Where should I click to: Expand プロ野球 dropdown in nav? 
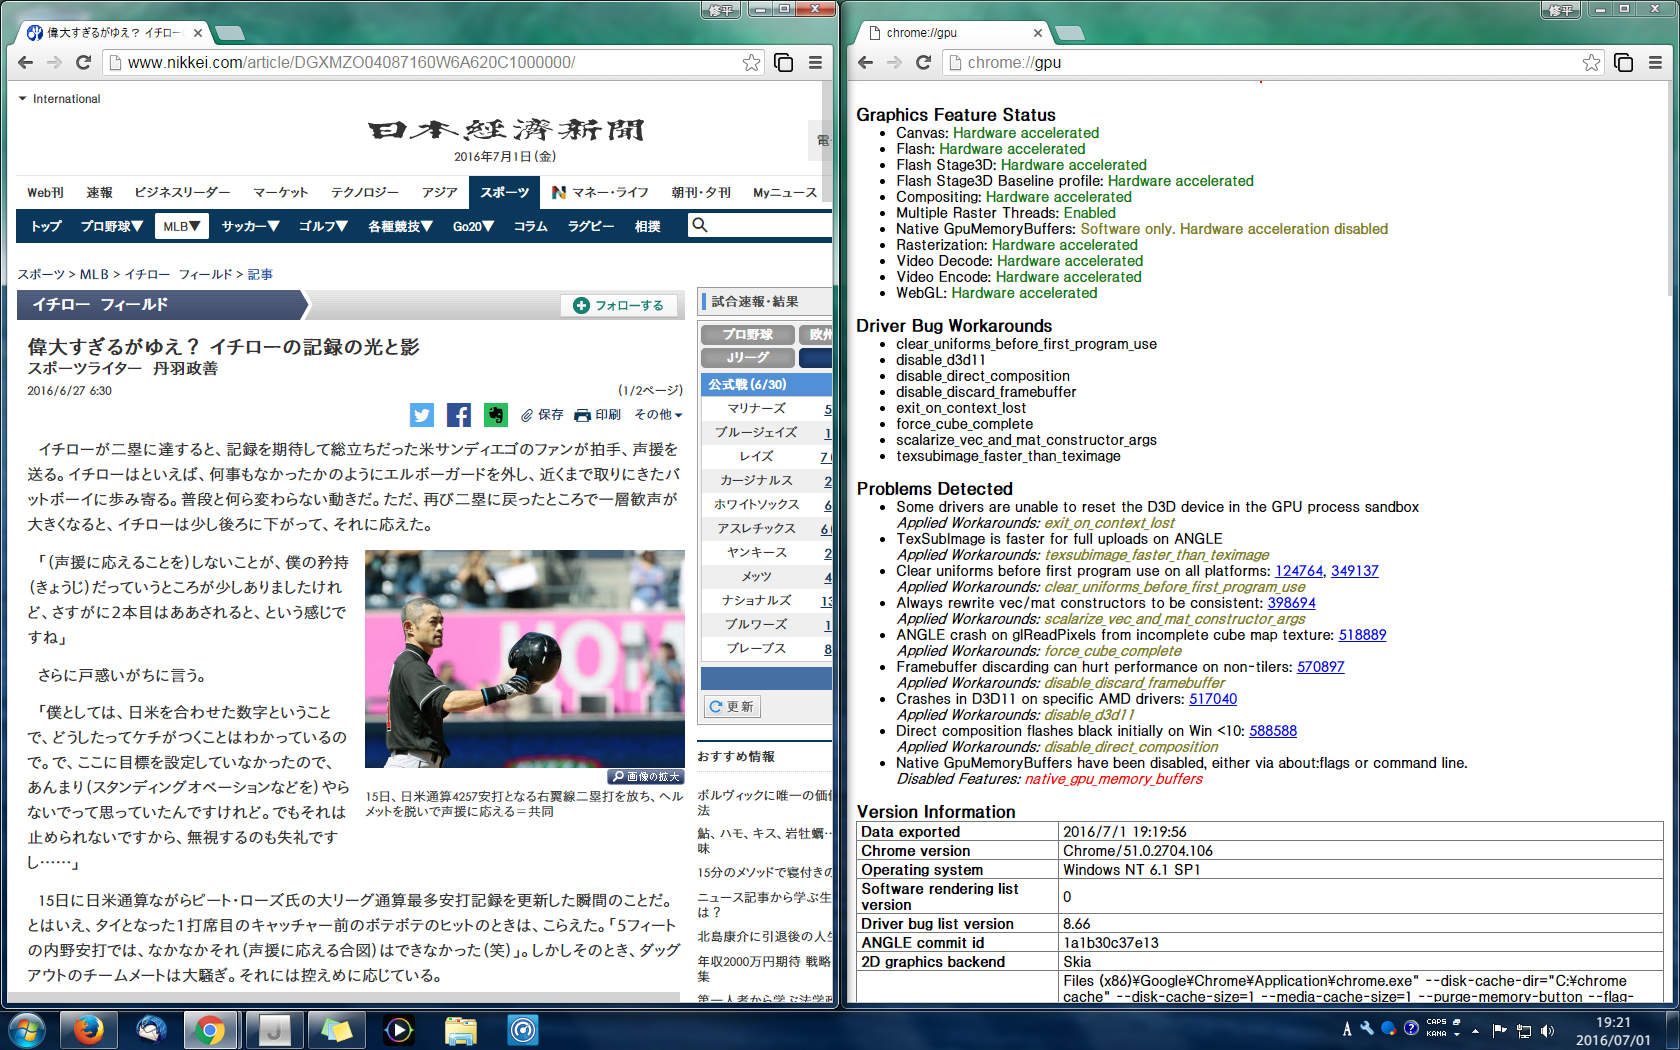point(112,226)
